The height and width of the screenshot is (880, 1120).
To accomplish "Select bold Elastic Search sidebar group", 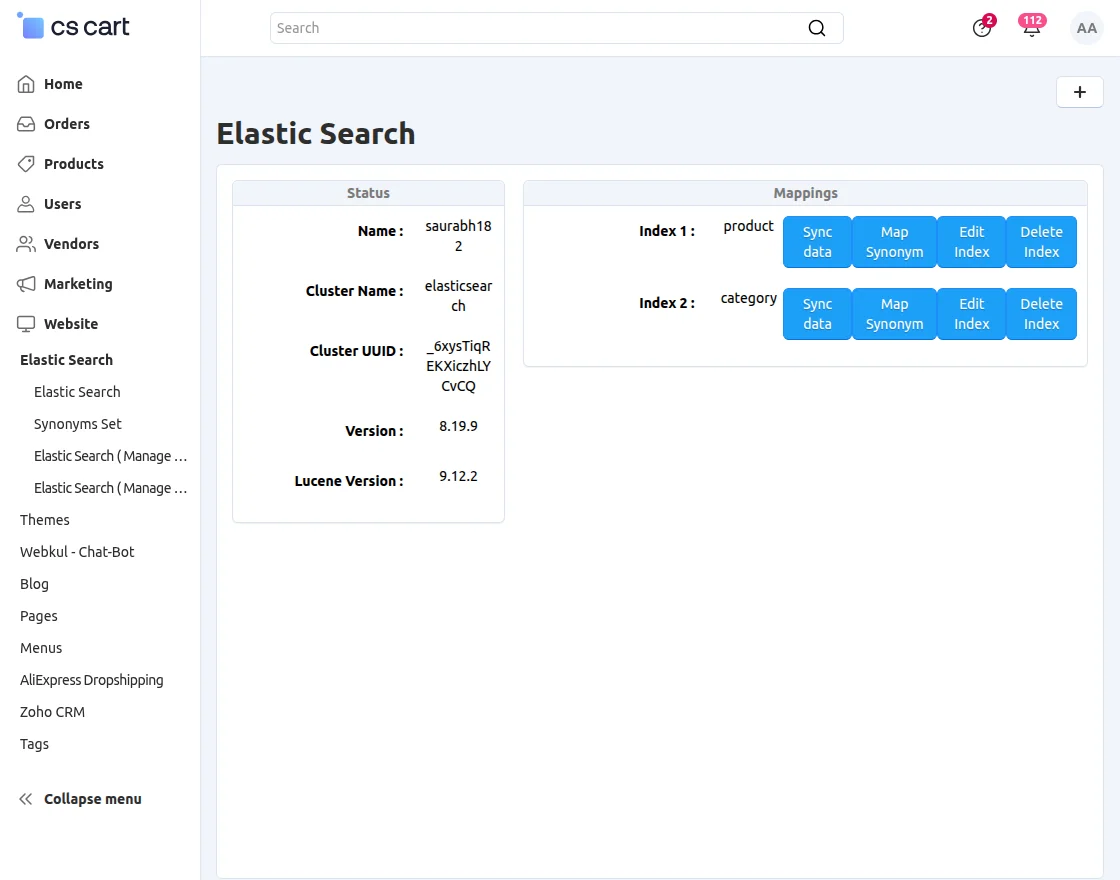I will [66, 360].
